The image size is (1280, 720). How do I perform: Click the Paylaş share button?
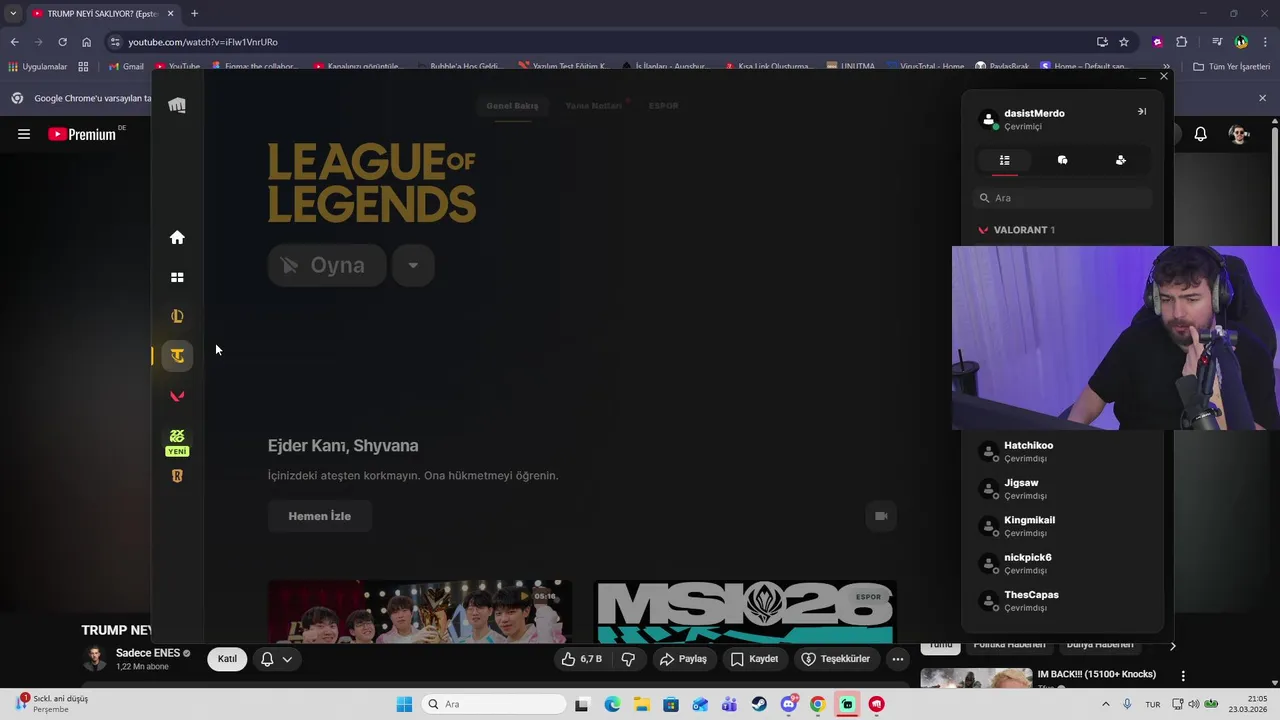click(x=683, y=659)
